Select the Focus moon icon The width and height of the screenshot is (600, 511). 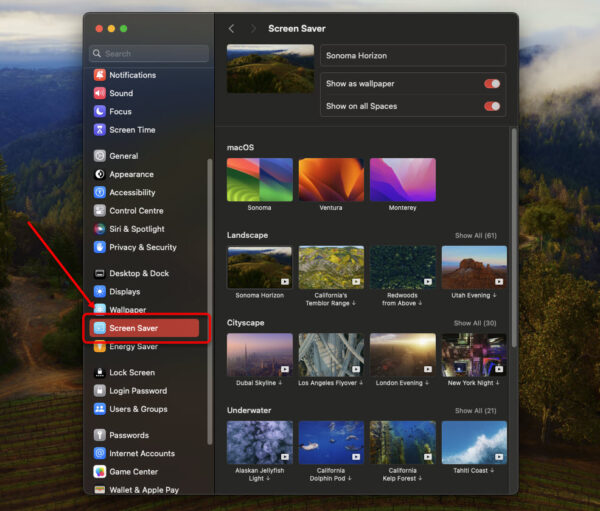point(99,111)
